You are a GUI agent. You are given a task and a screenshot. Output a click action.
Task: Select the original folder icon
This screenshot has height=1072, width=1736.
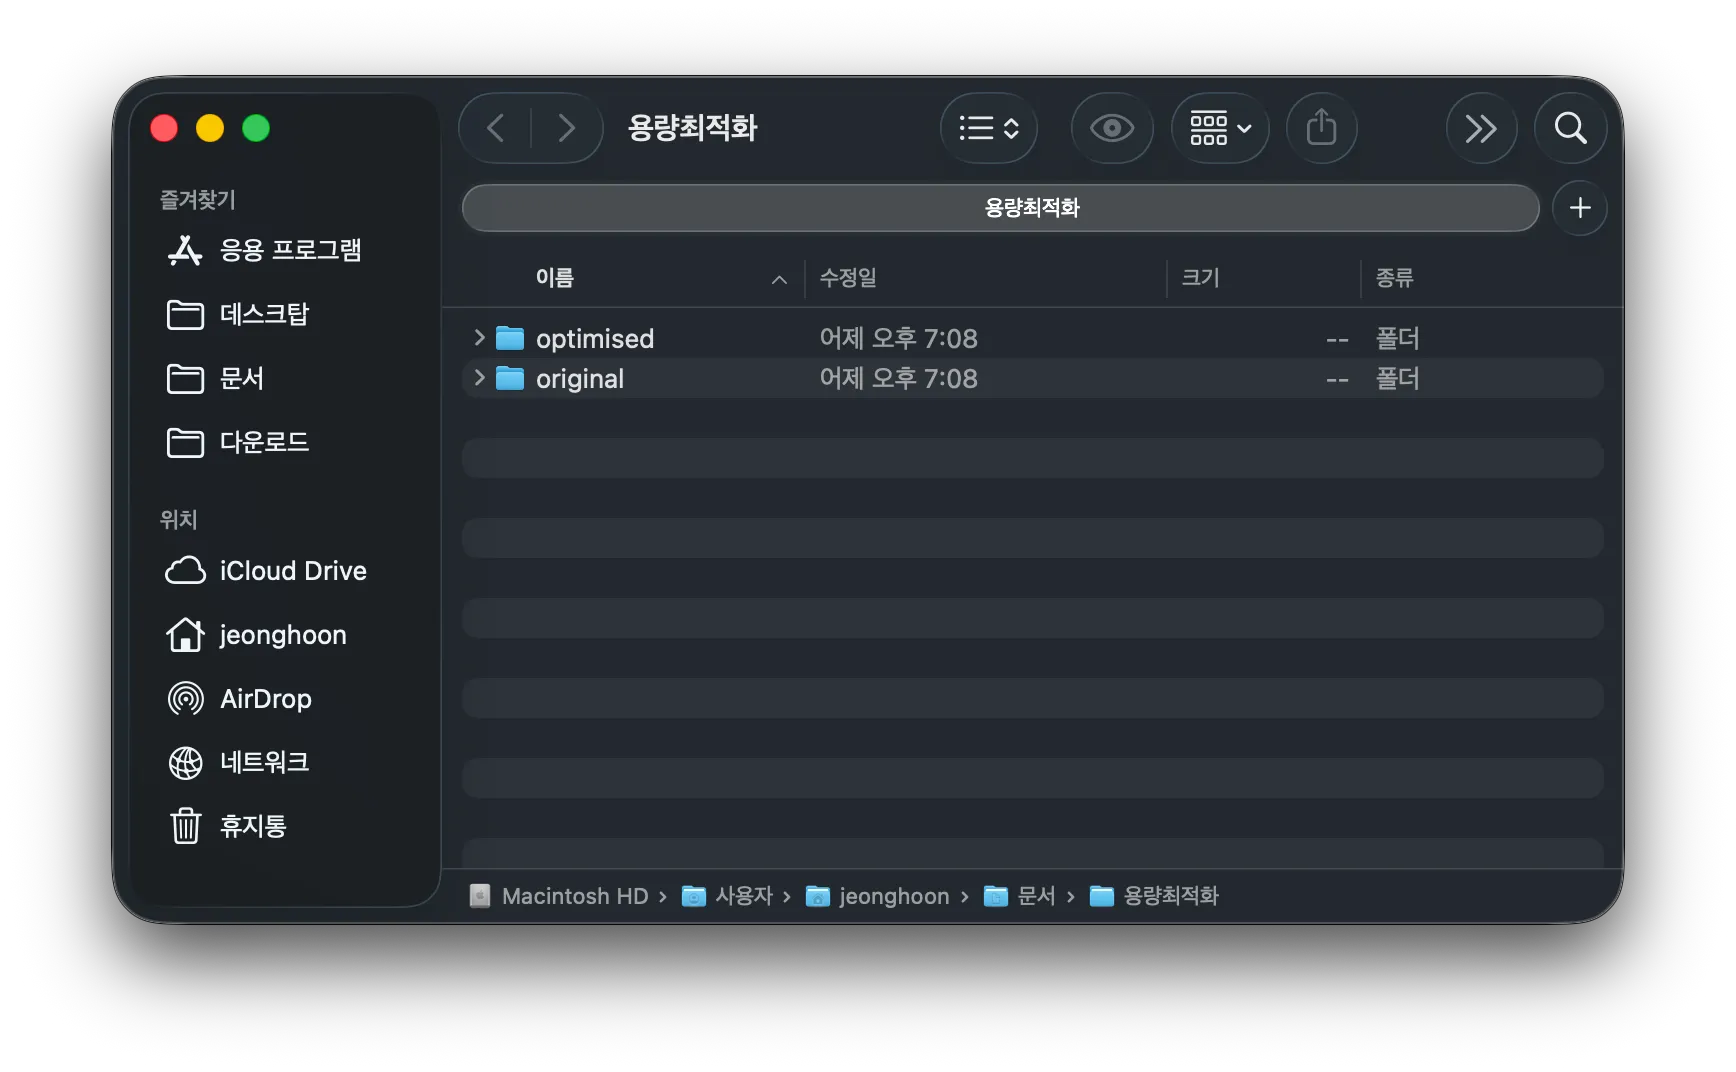pyautogui.click(x=510, y=378)
